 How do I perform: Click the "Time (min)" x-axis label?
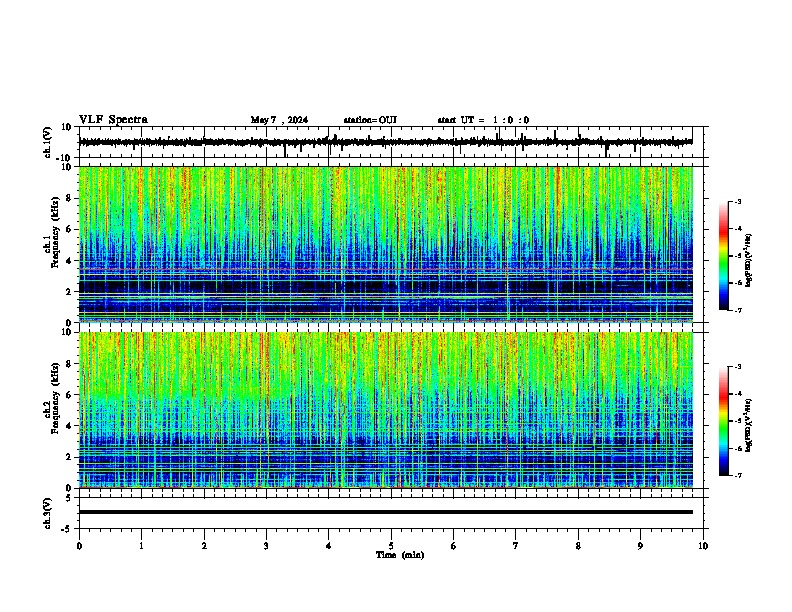point(400,555)
